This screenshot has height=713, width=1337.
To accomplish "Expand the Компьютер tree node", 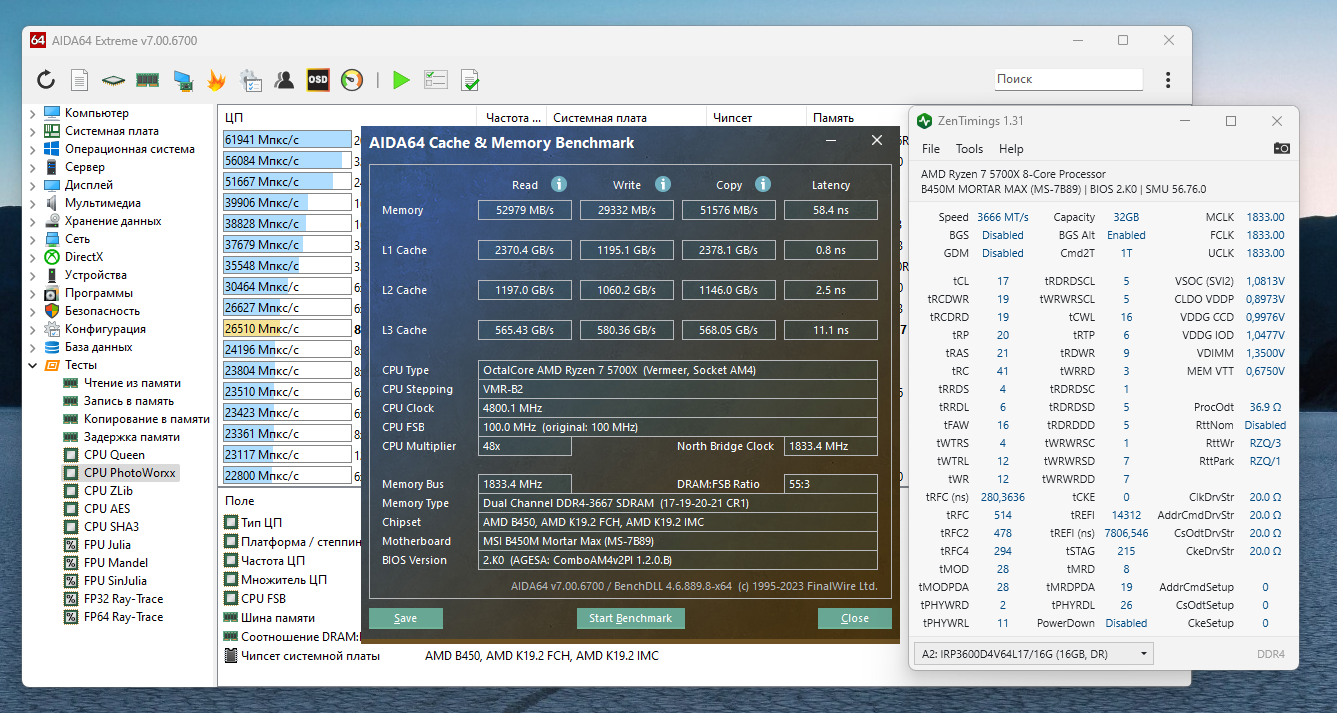I will click(32, 113).
